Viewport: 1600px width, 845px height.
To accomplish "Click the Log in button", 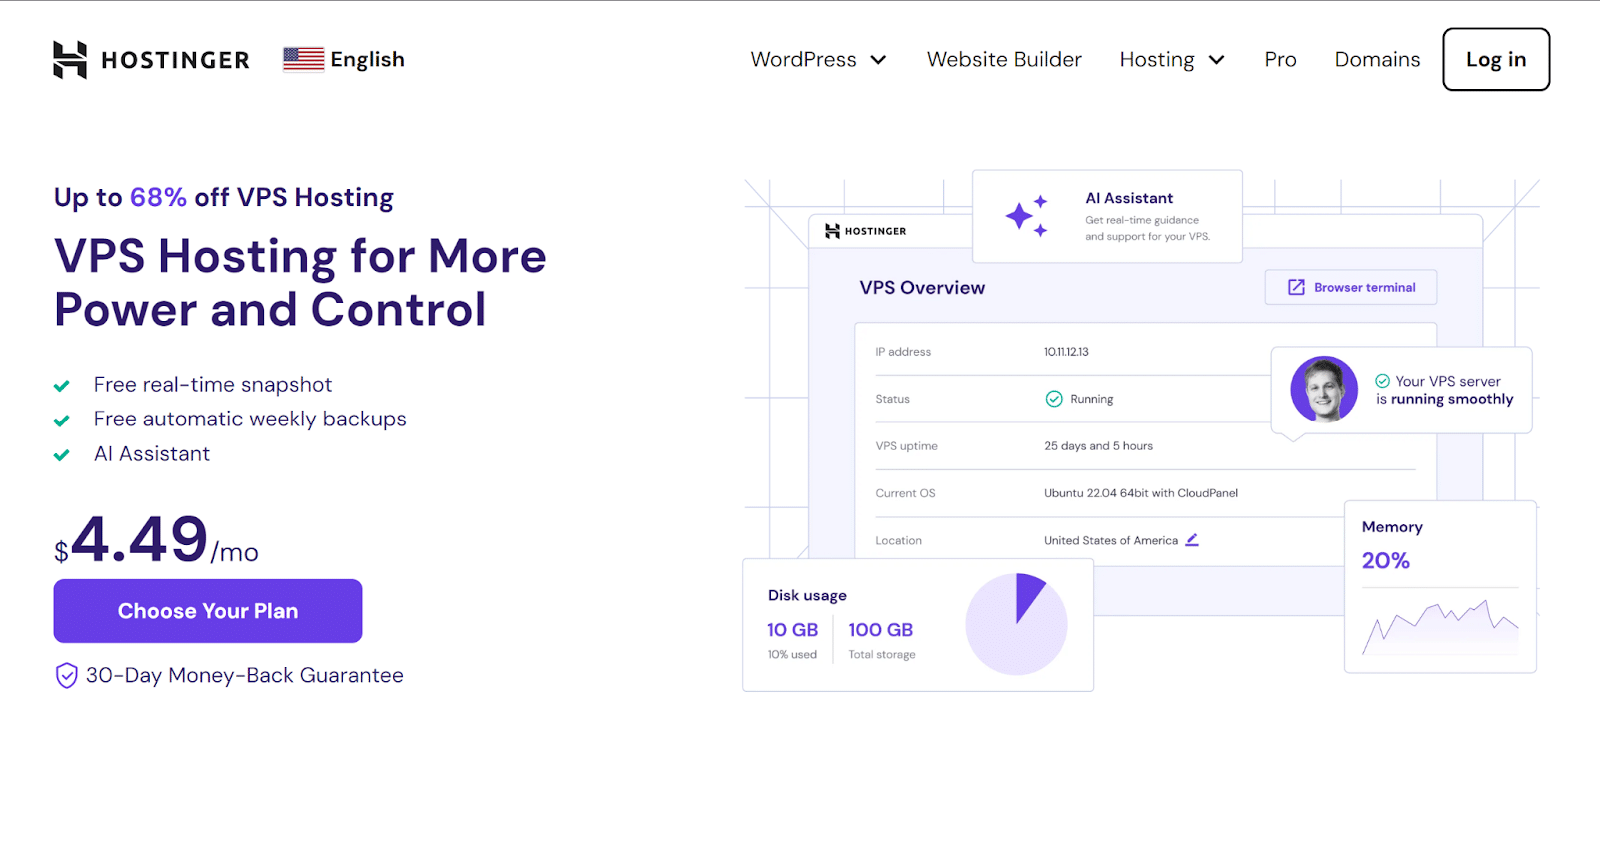I will click(1496, 59).
